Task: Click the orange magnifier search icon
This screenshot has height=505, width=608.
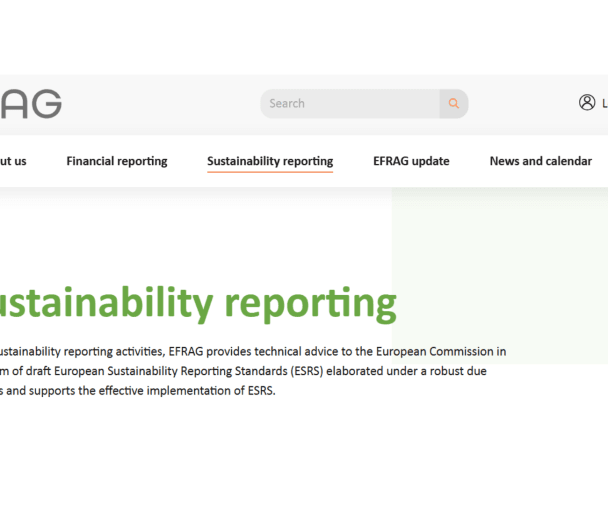Action: pyautogui.click(x=454, y=104)
